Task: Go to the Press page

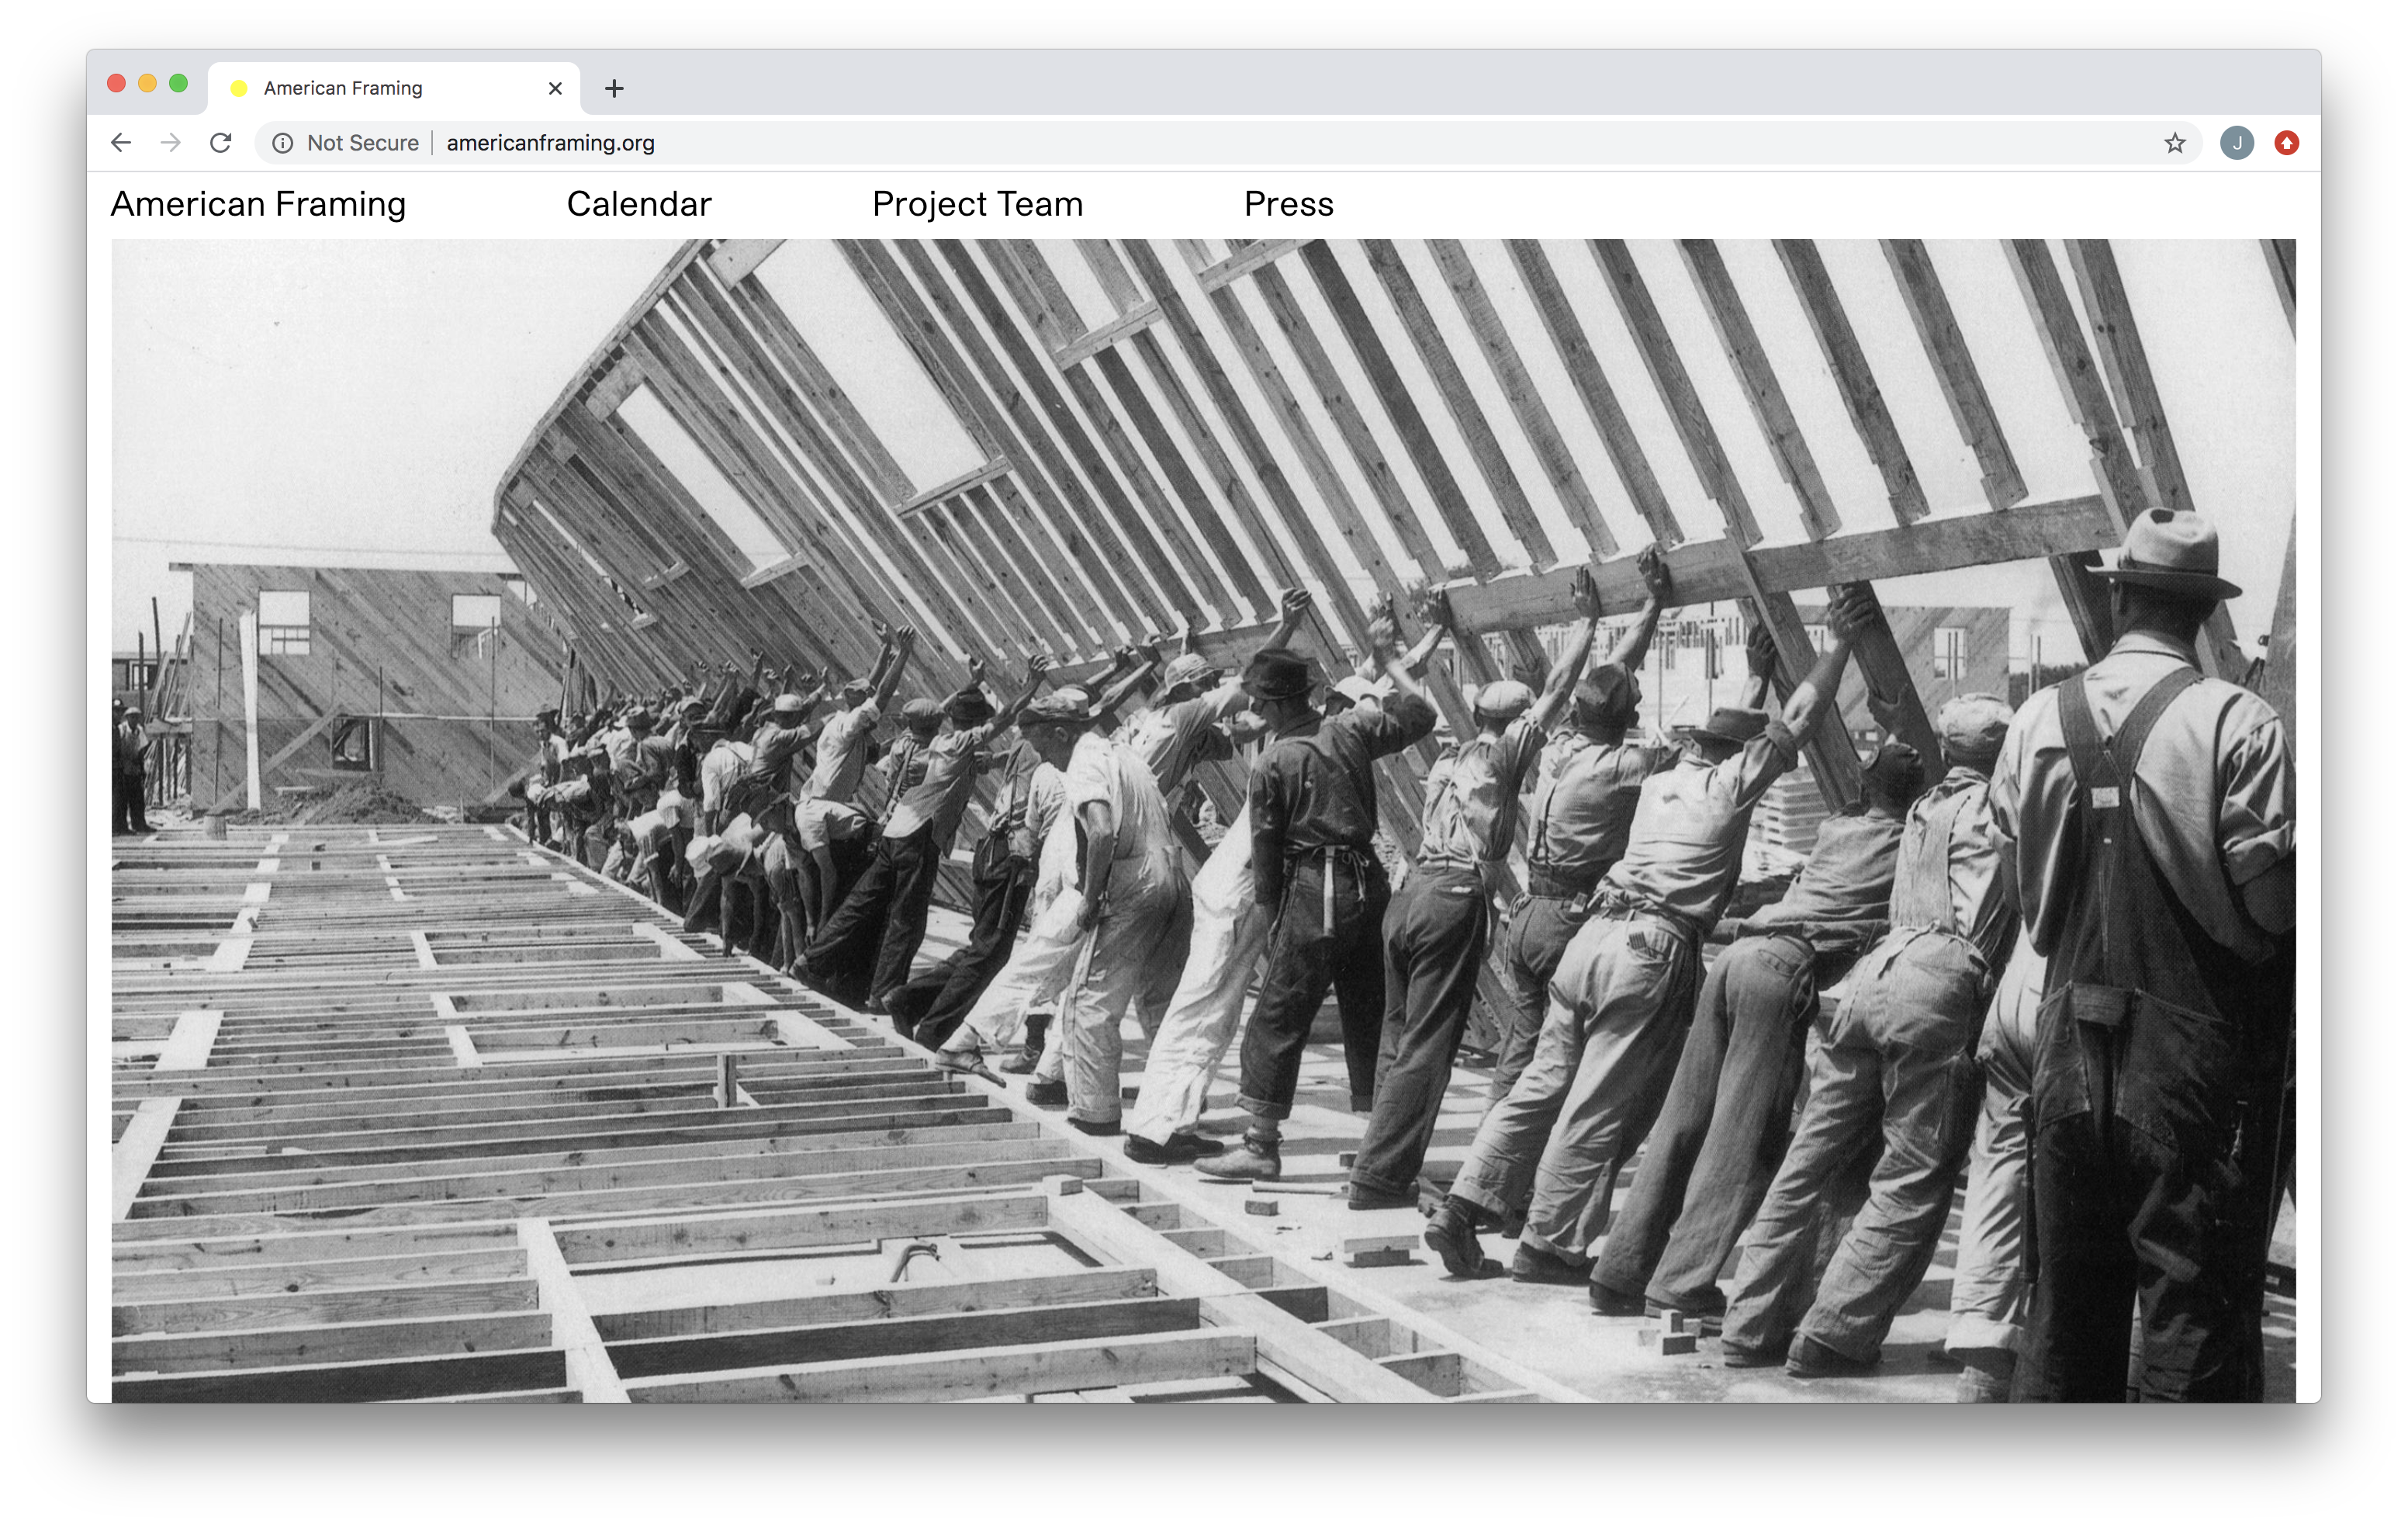Action: click(1288, 204)
